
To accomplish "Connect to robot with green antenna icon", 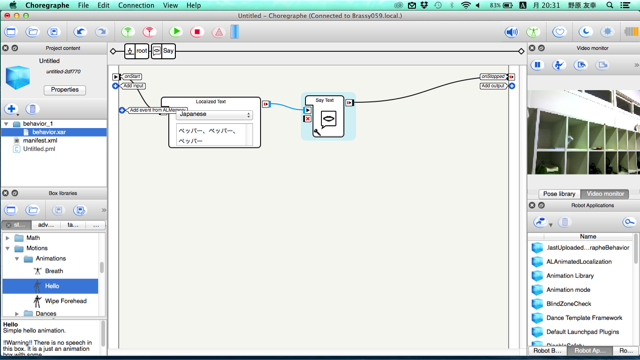I will point(128,32).
